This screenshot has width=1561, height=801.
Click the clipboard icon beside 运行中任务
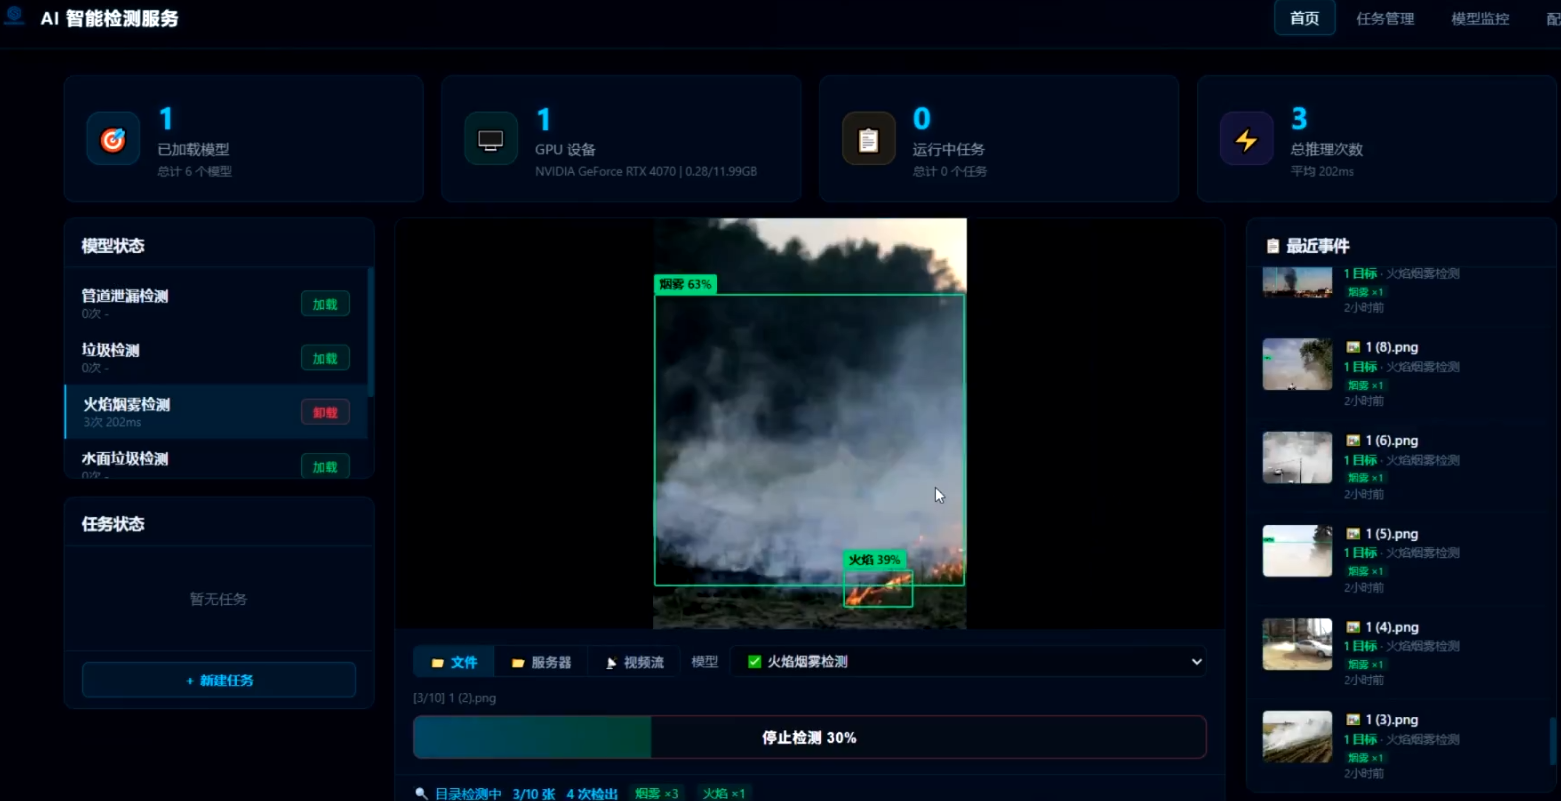868,139
